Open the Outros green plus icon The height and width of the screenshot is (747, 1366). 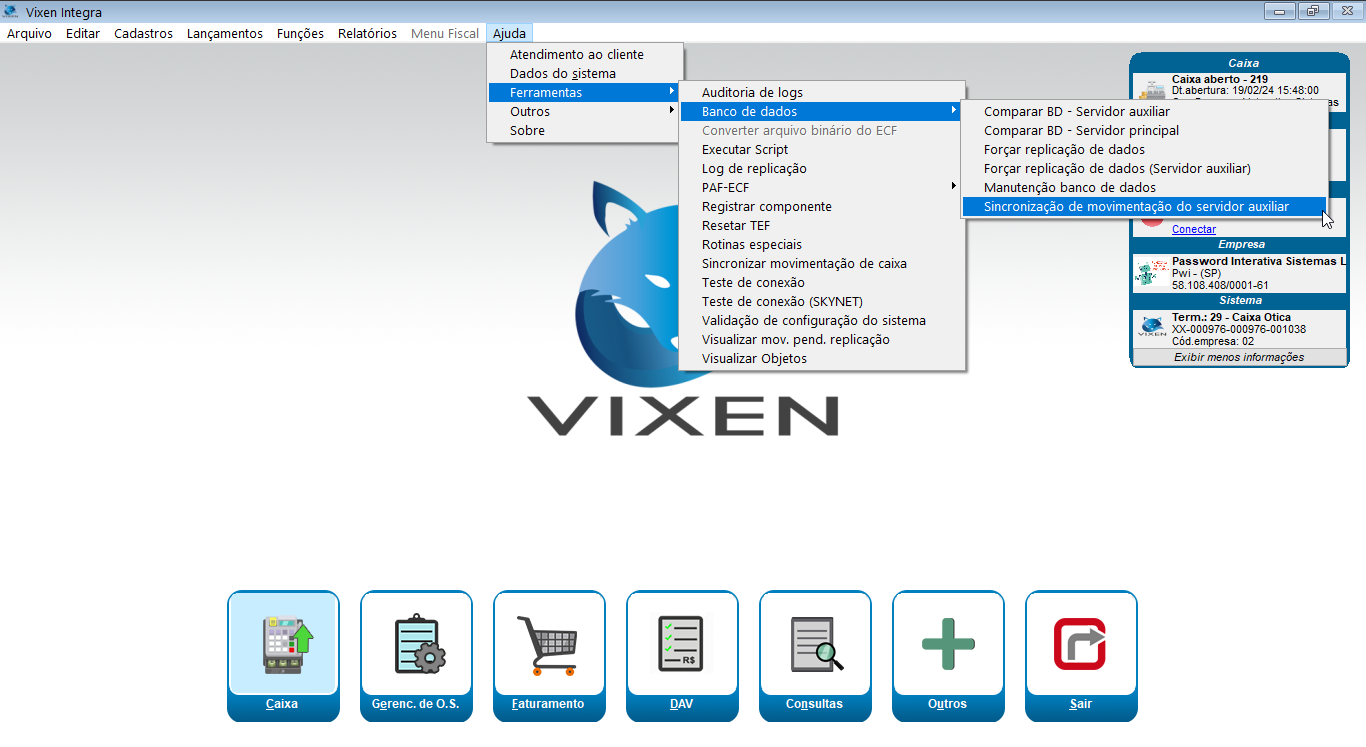tap(948, 645)
